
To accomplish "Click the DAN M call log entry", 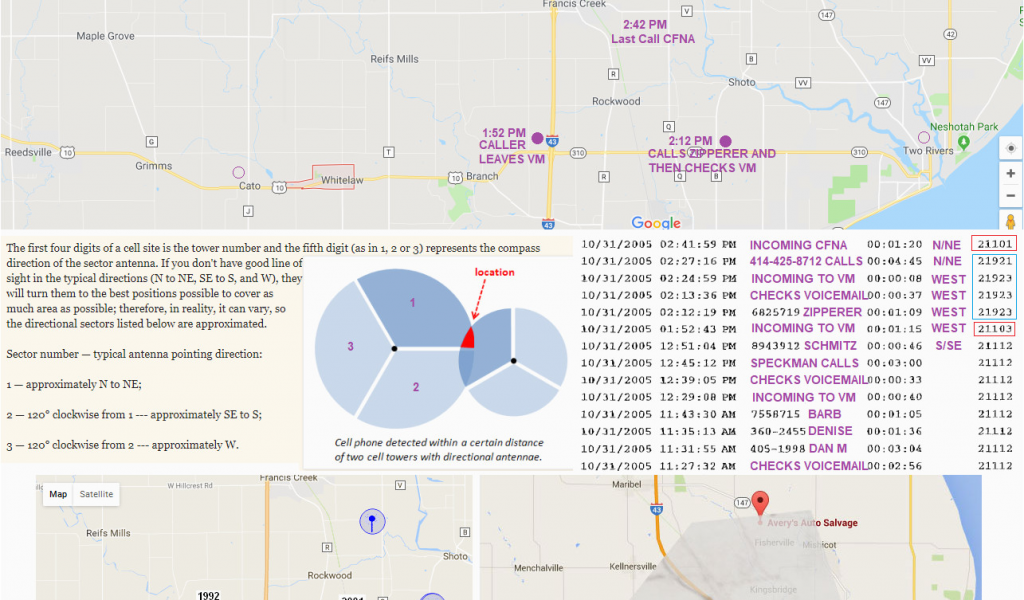I will (827, 449).
